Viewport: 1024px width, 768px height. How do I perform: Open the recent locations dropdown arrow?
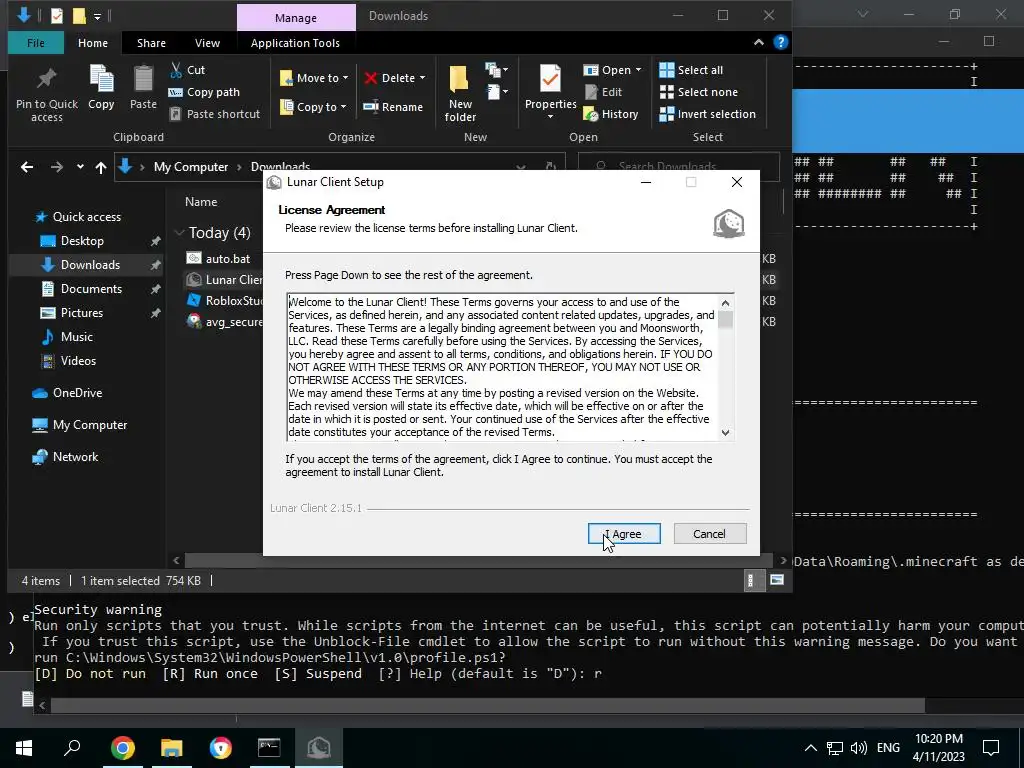tap(80, 167)
